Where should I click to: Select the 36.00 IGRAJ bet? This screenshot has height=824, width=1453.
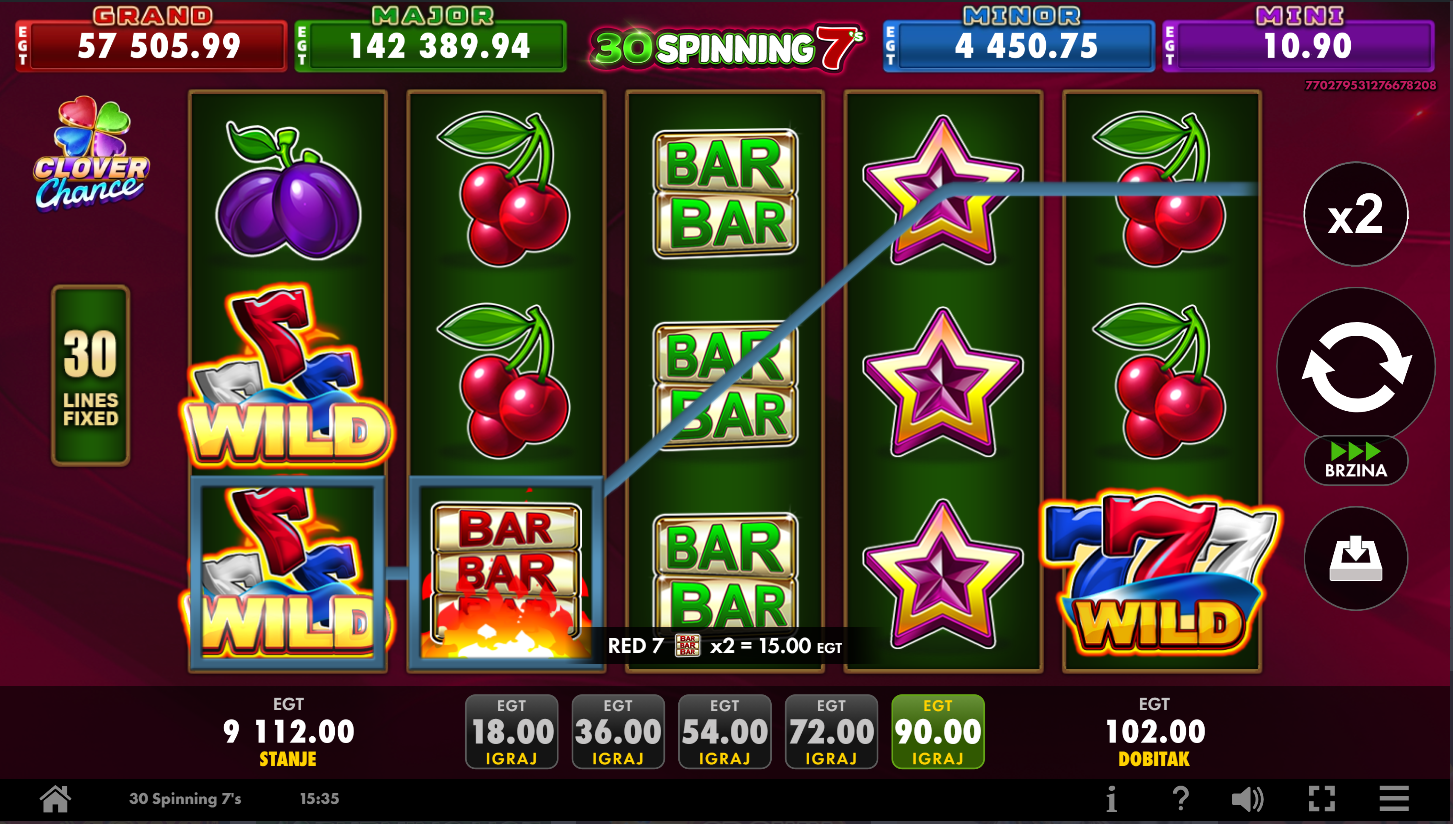[x=618, y=732]
